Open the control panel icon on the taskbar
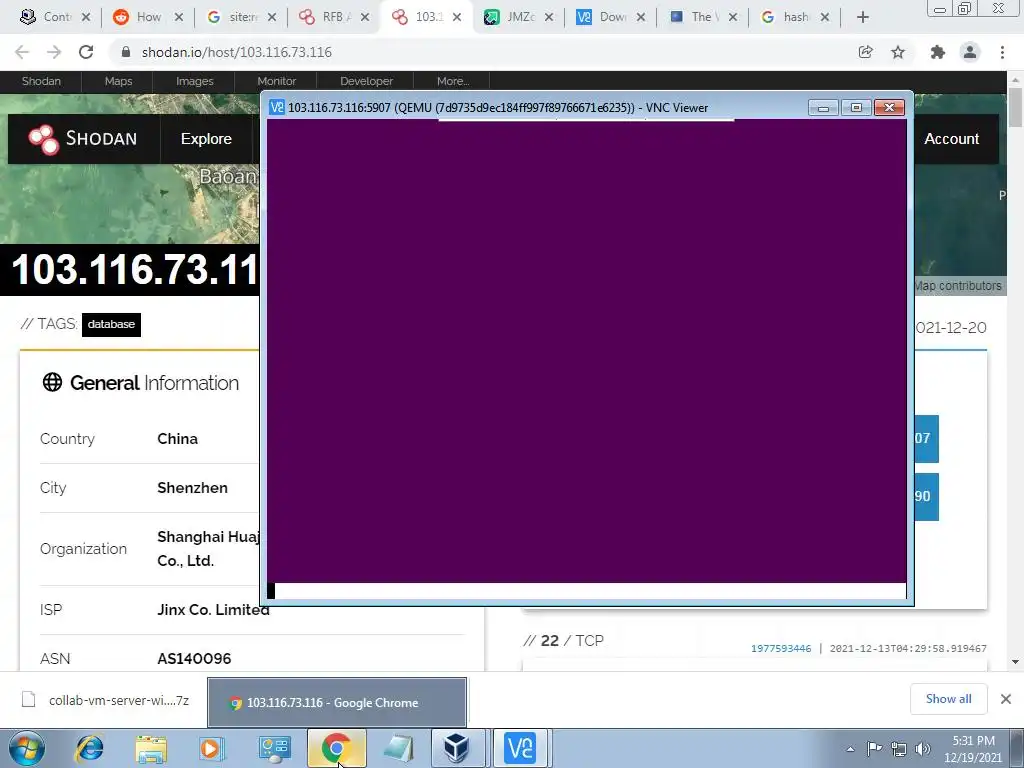Image resolution: width=1024 pixels, height=768 pixels. tap(274, 748)
